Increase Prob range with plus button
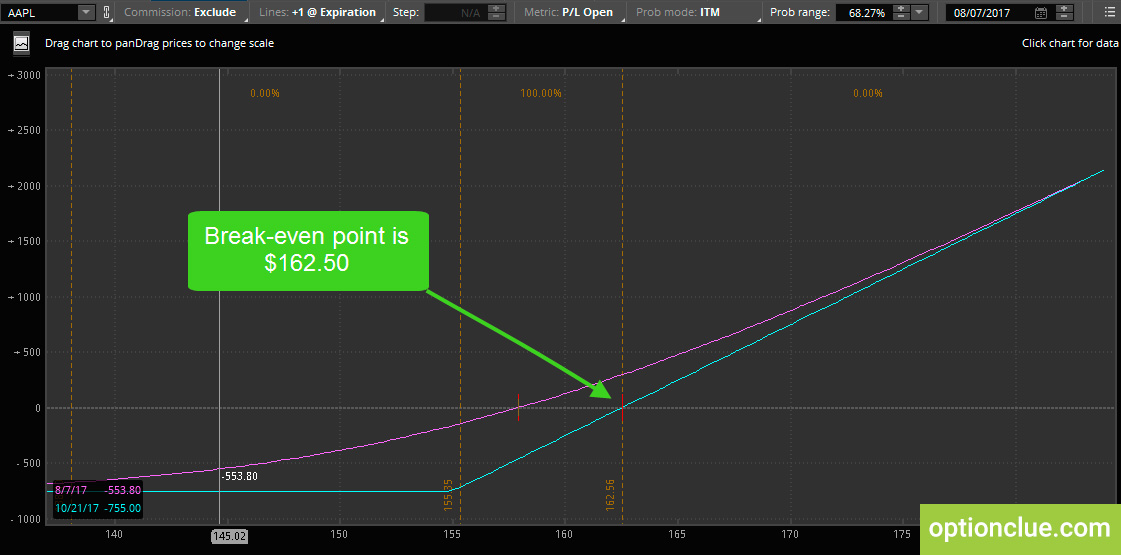1121x555 pixels. (x=902, y=9)
